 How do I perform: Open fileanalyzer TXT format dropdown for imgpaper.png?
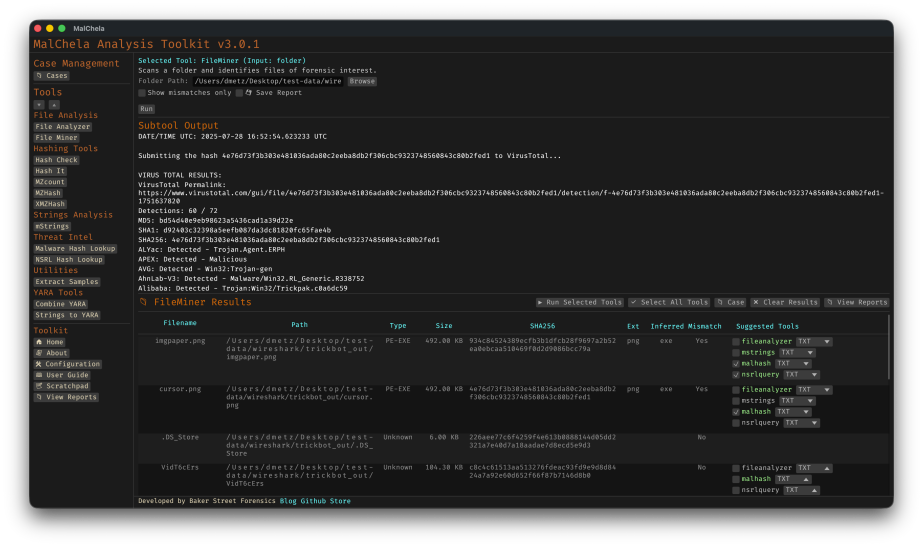coord(813,342)
